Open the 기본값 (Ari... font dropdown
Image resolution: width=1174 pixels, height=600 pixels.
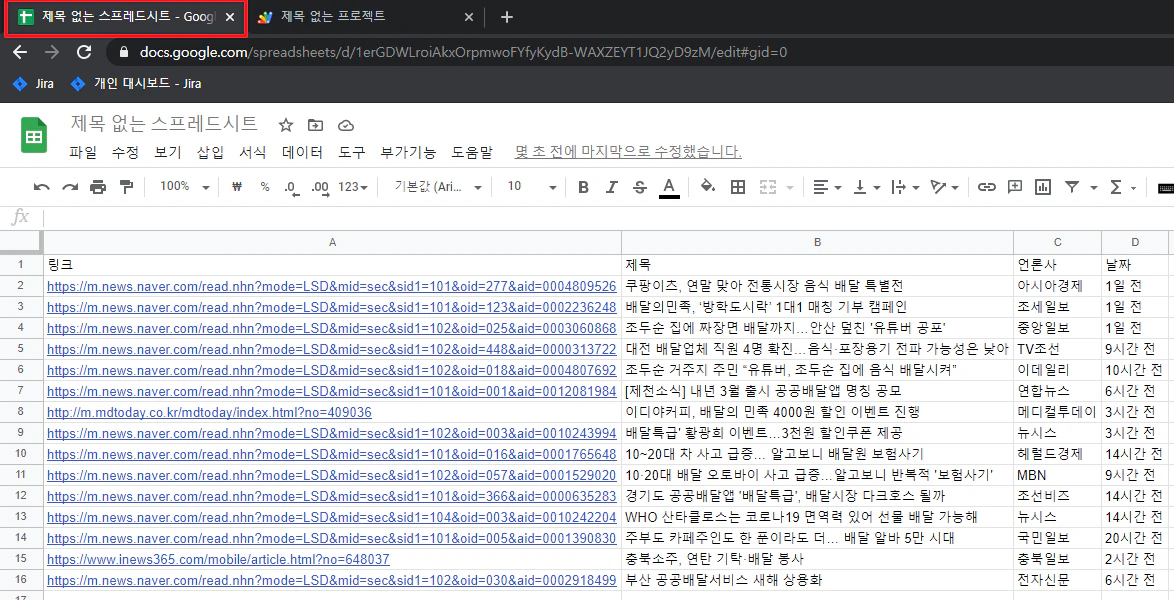click(439, 187)
